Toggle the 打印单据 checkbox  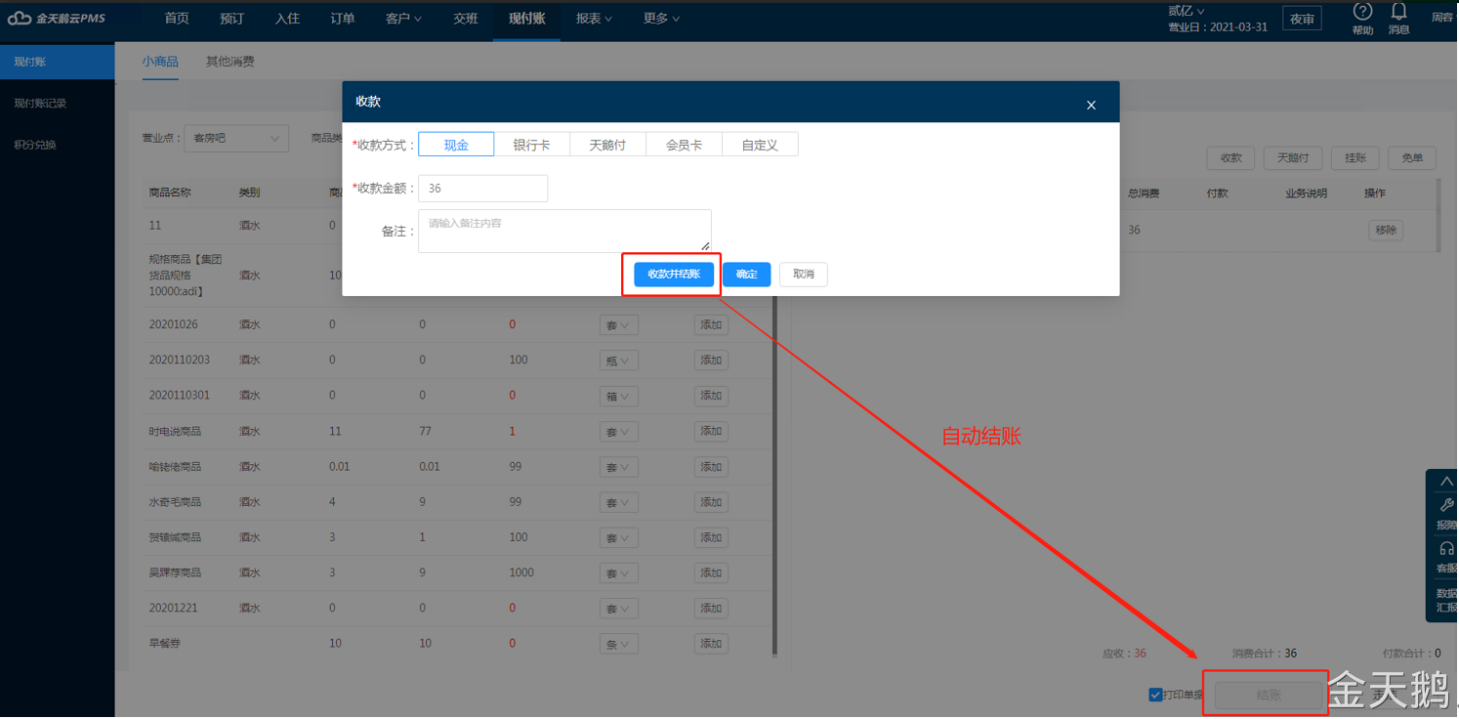pos(1156,695)
